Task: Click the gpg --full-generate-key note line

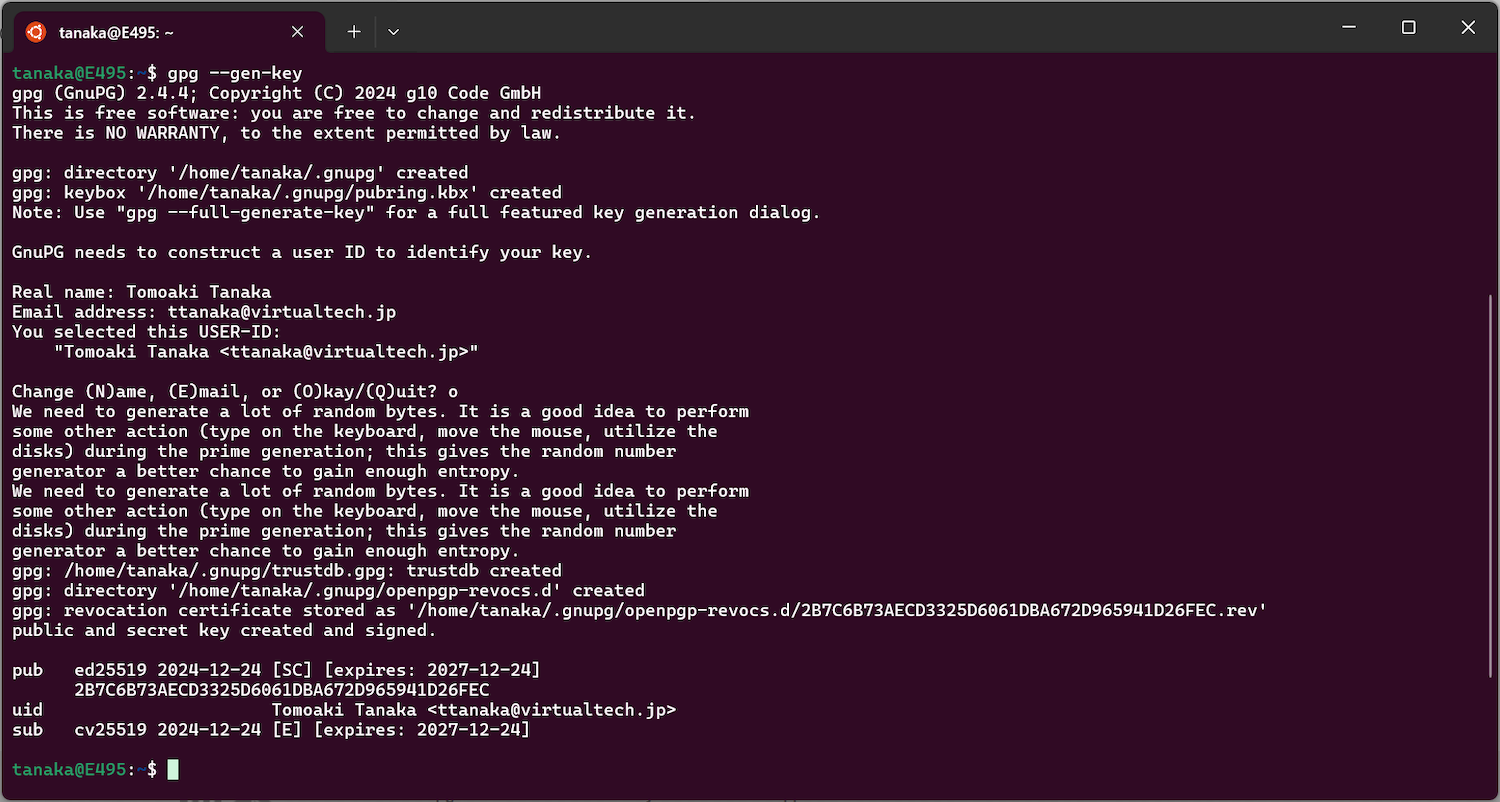Action: [416, 212]
